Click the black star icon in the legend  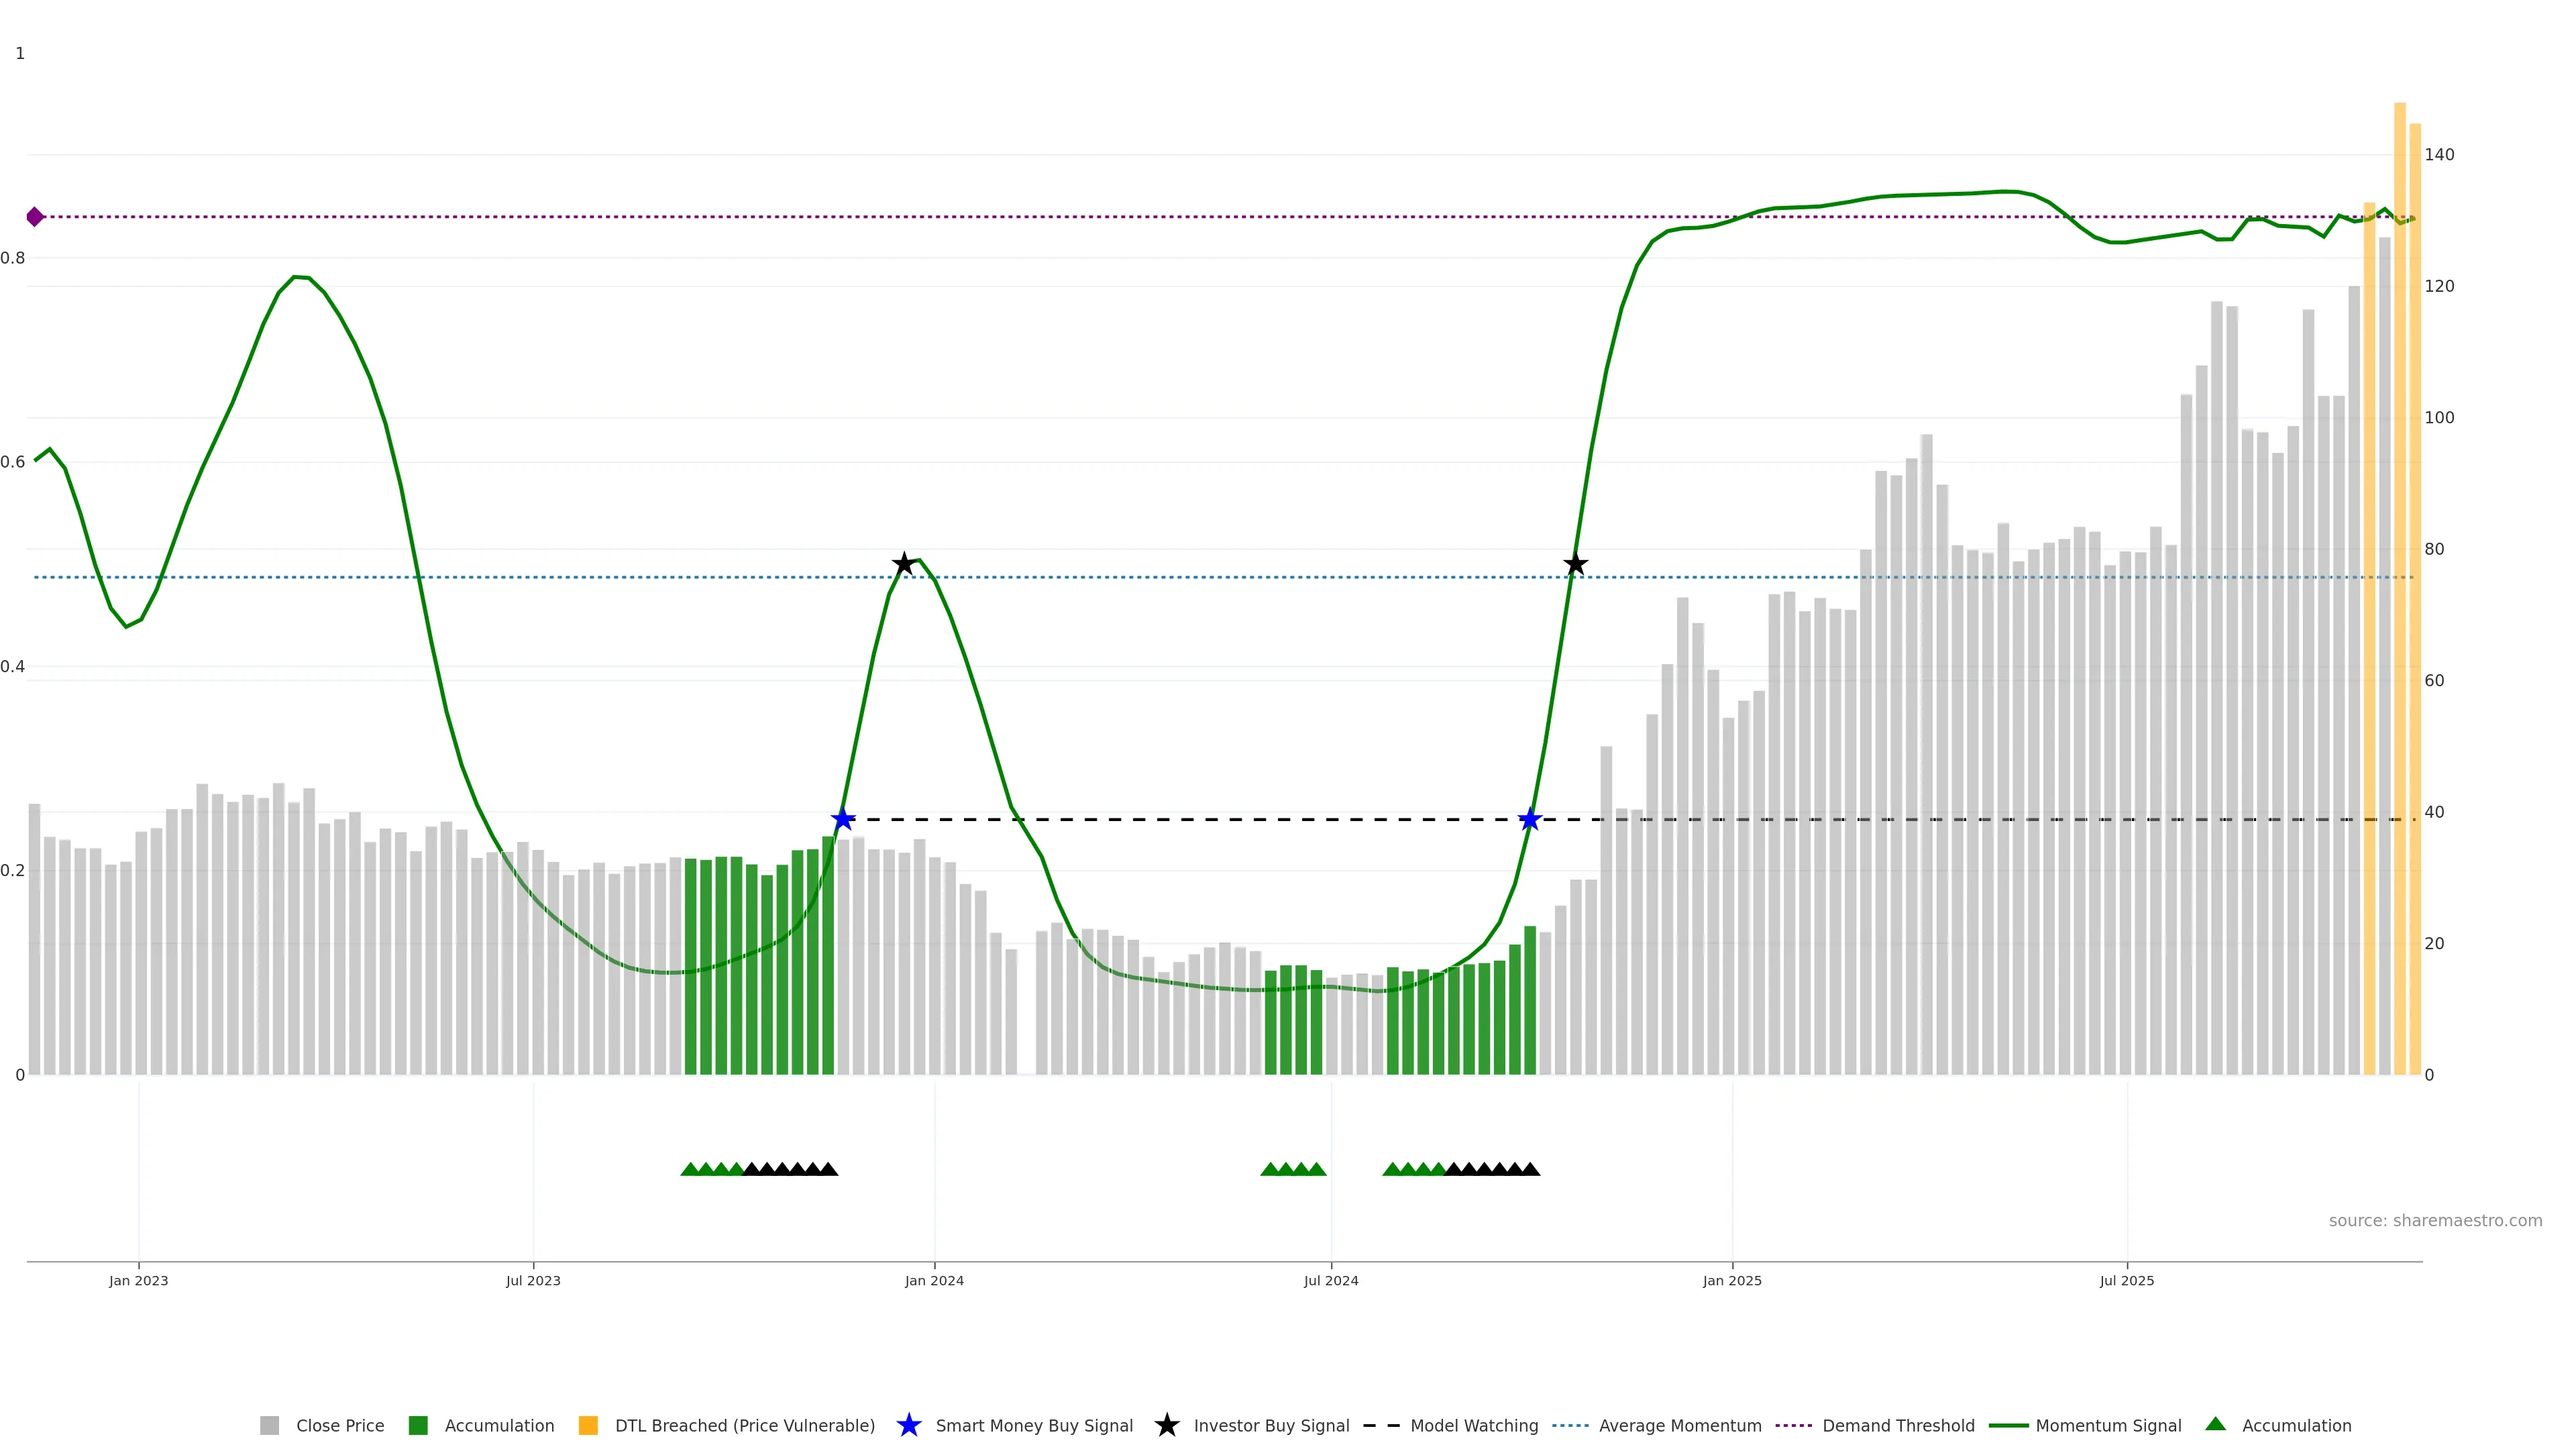(x=1166, y=1425)
